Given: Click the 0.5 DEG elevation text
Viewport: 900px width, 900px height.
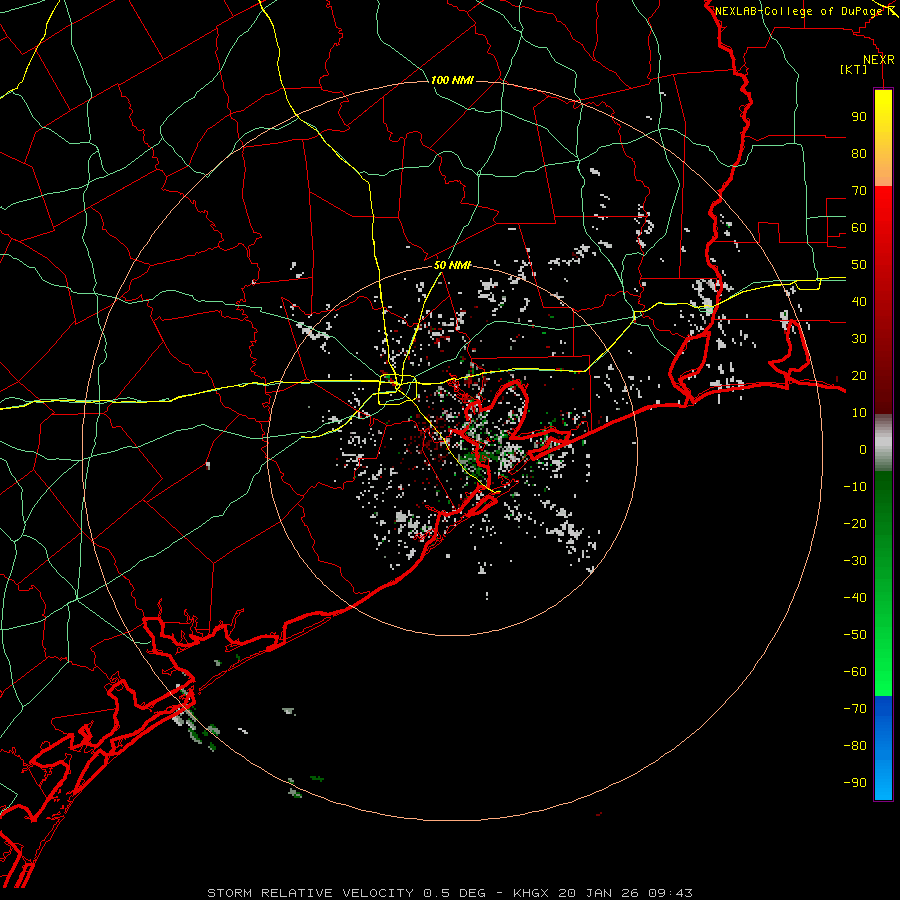Looking at the screenshot, I should (x=455, y=893).
